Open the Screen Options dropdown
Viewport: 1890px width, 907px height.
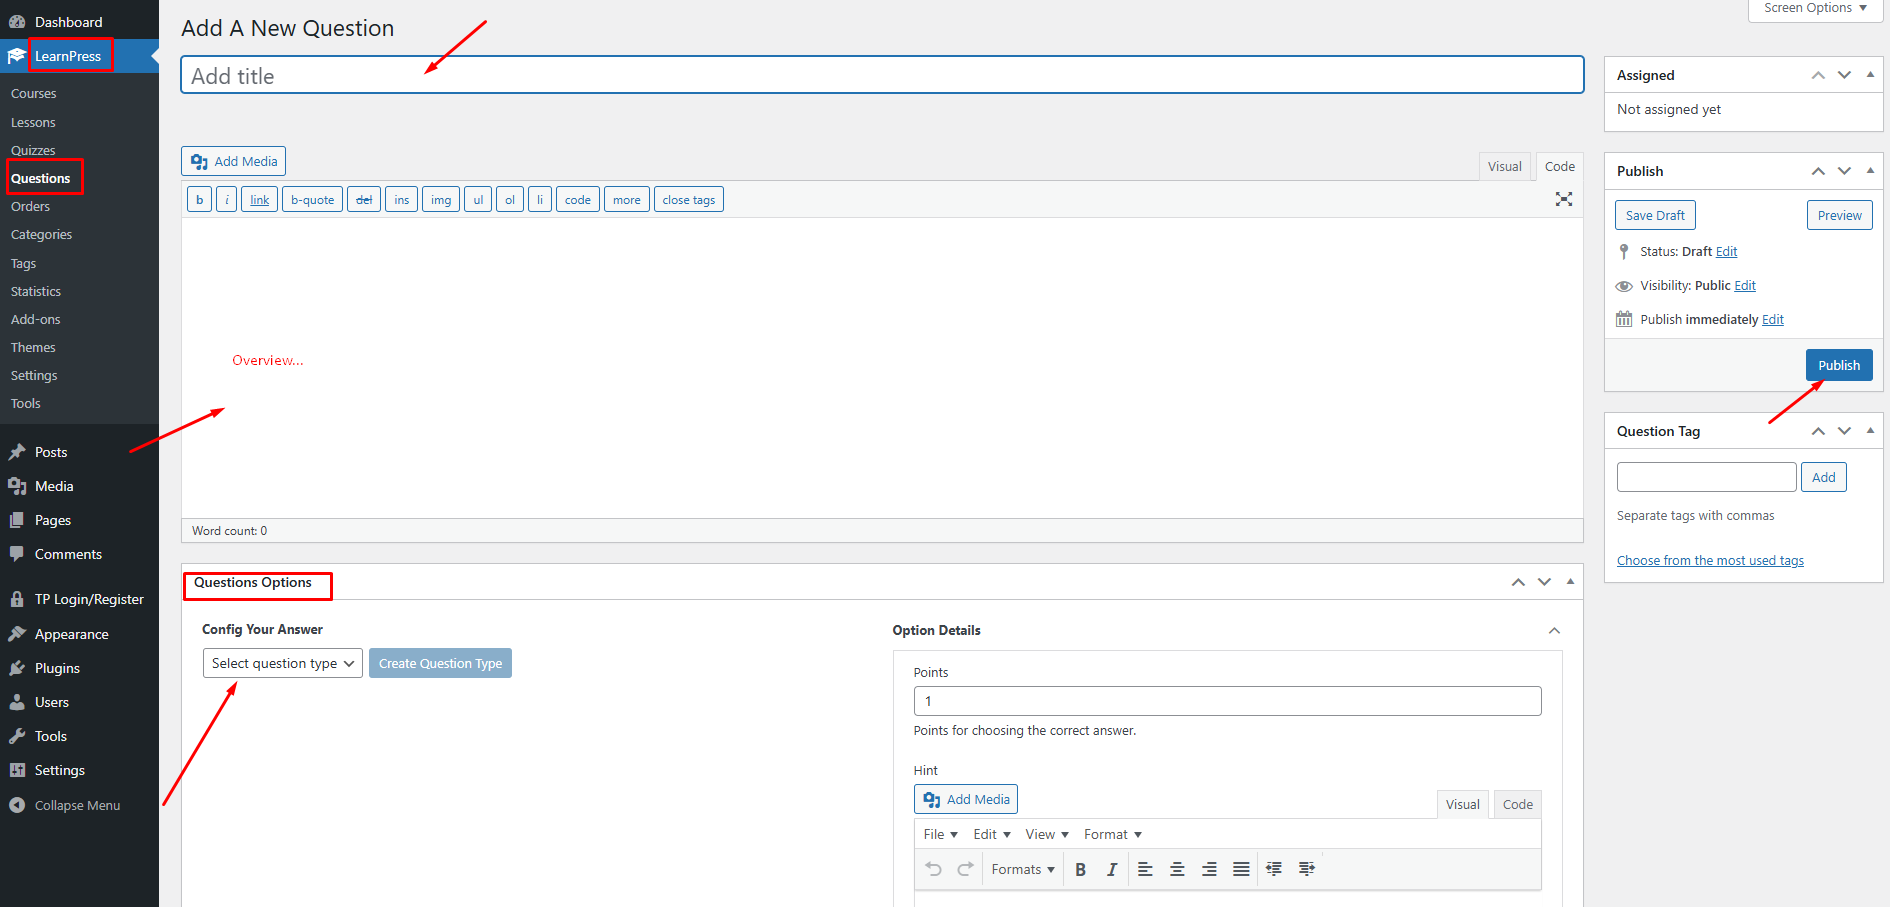pyautogui.click(x=1815, y=9)
